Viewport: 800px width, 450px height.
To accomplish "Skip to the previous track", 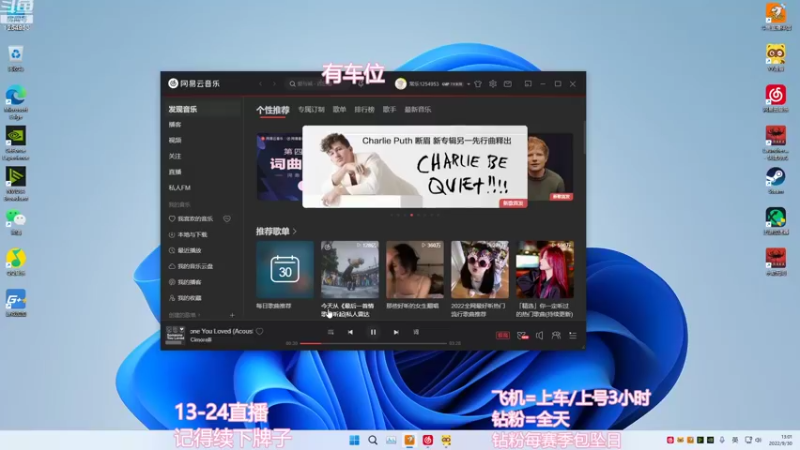I will tap(351, 332).
